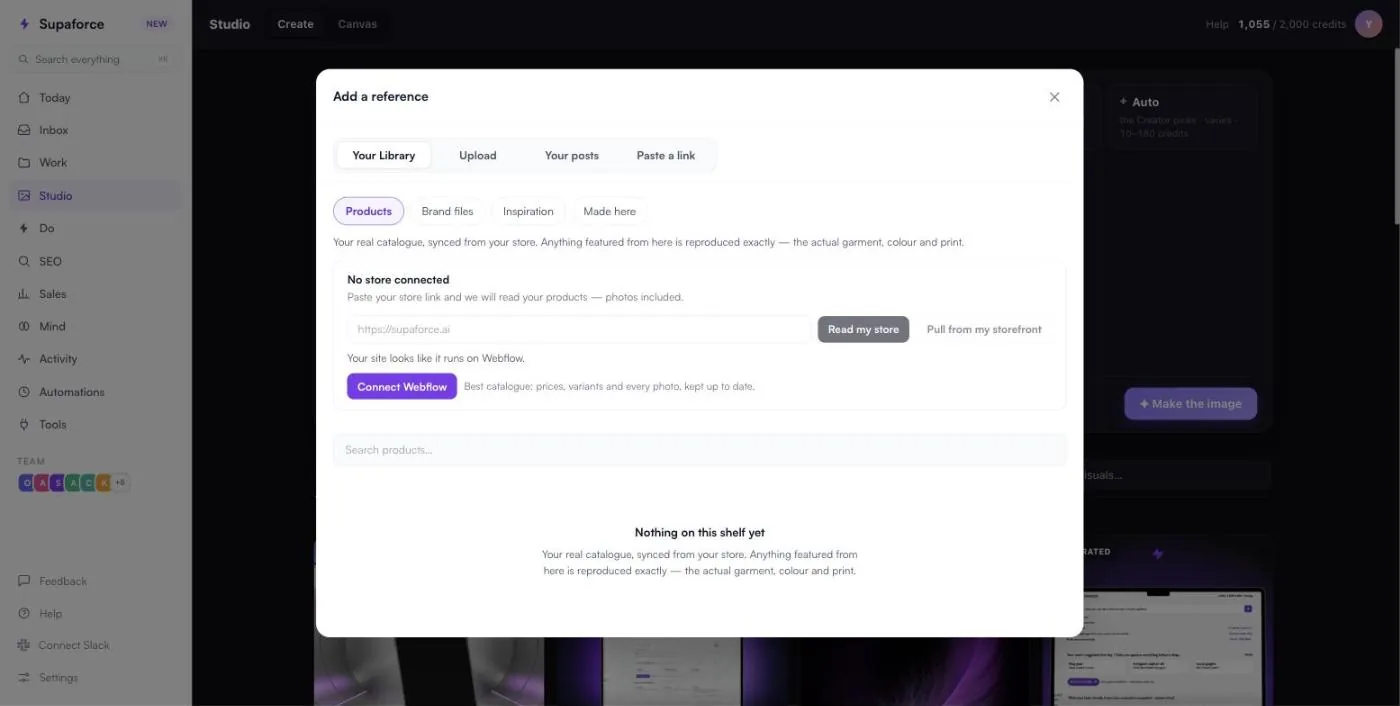1400x706 pixels.
Task: Open the Feedback chat icon
Action: tap(24, 581)
